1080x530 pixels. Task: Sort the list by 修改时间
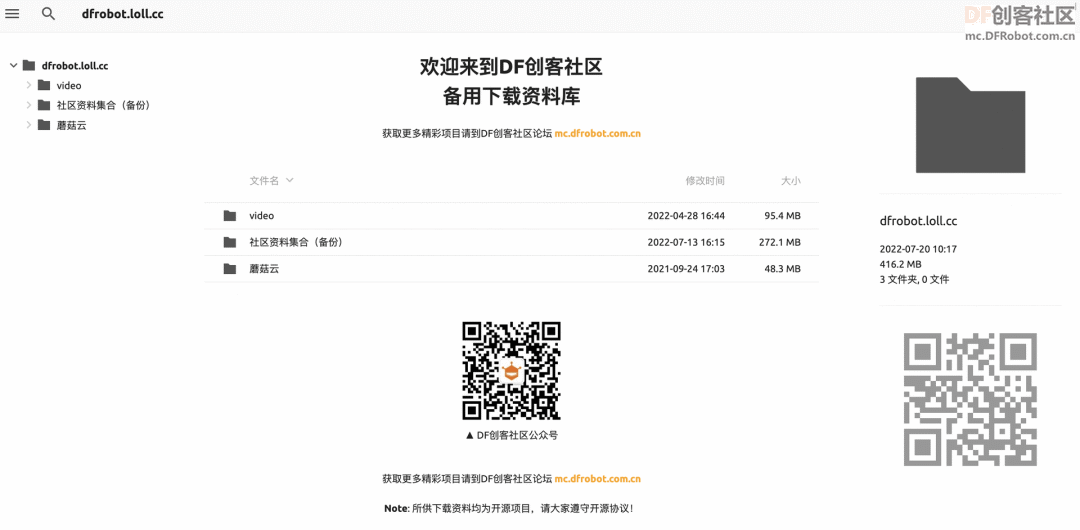705,181
